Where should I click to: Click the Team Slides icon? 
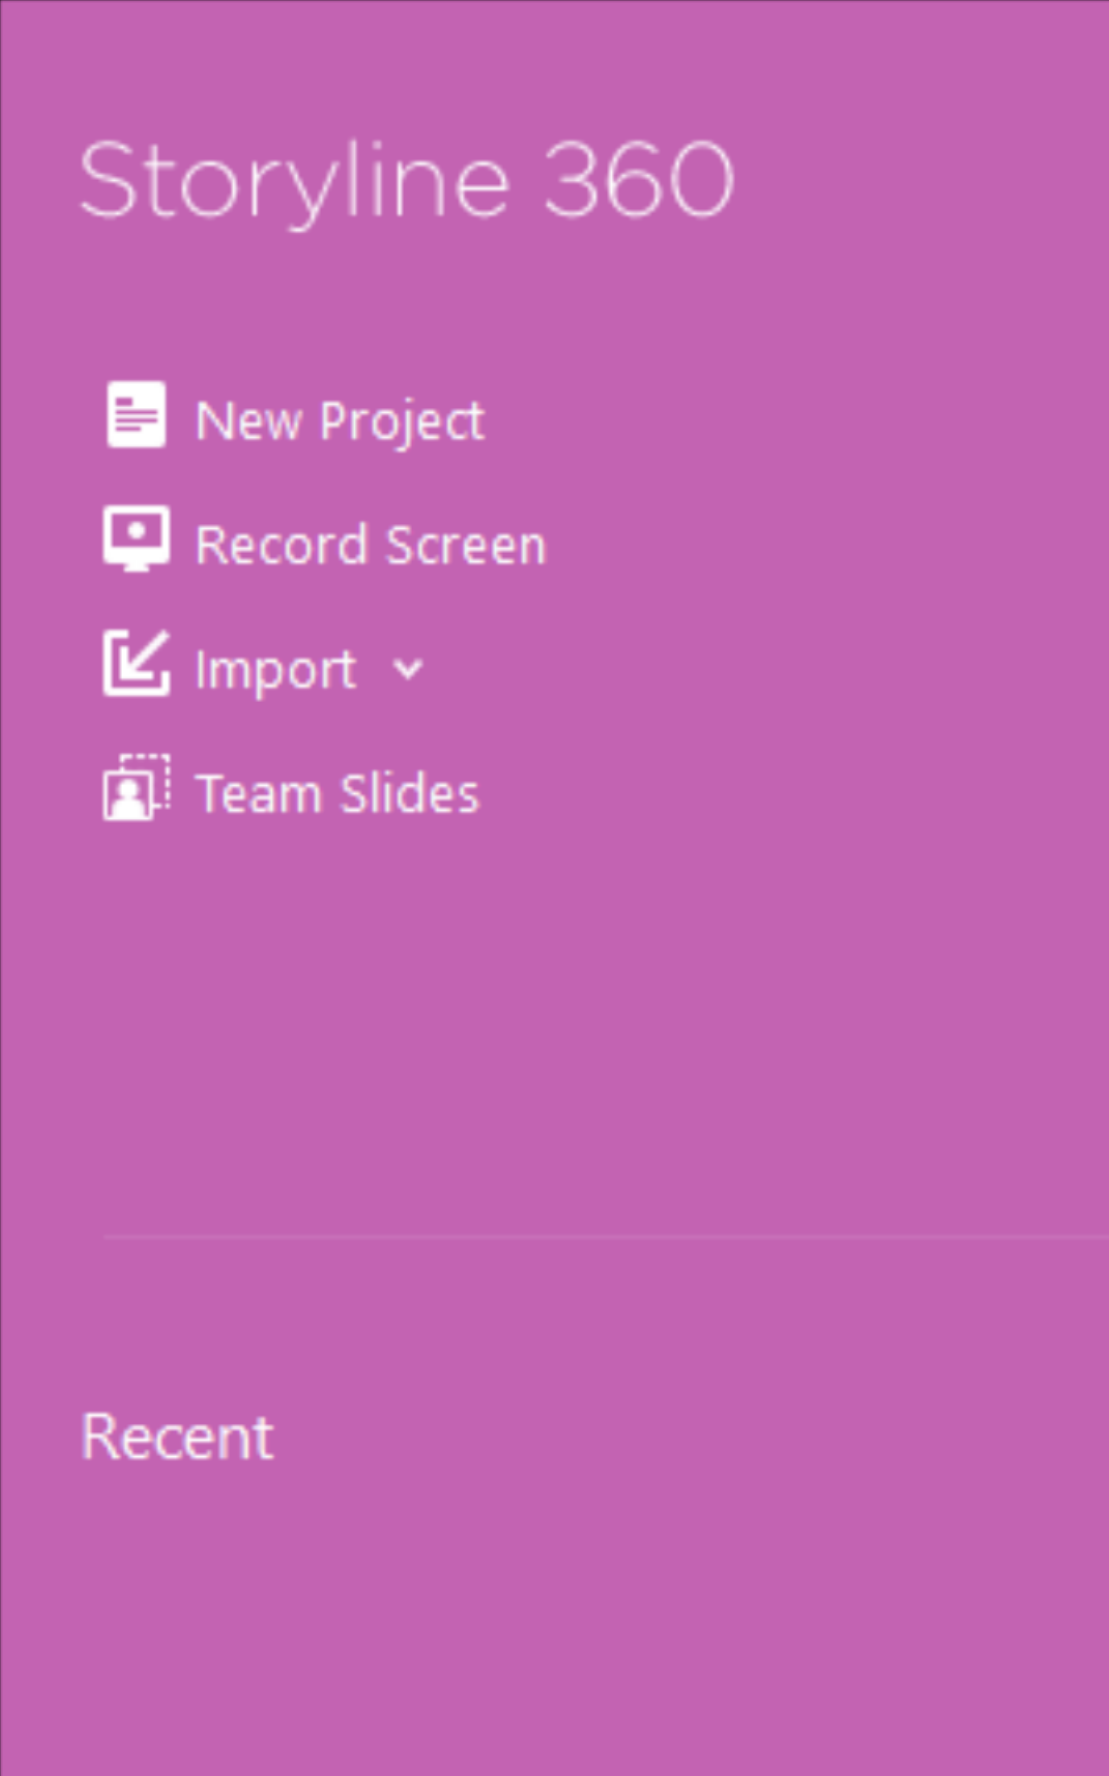coord(136,788)
